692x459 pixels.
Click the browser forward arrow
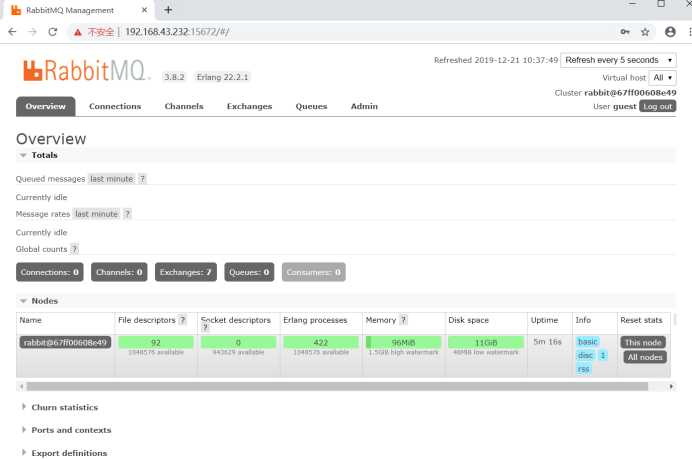[32, 32]
